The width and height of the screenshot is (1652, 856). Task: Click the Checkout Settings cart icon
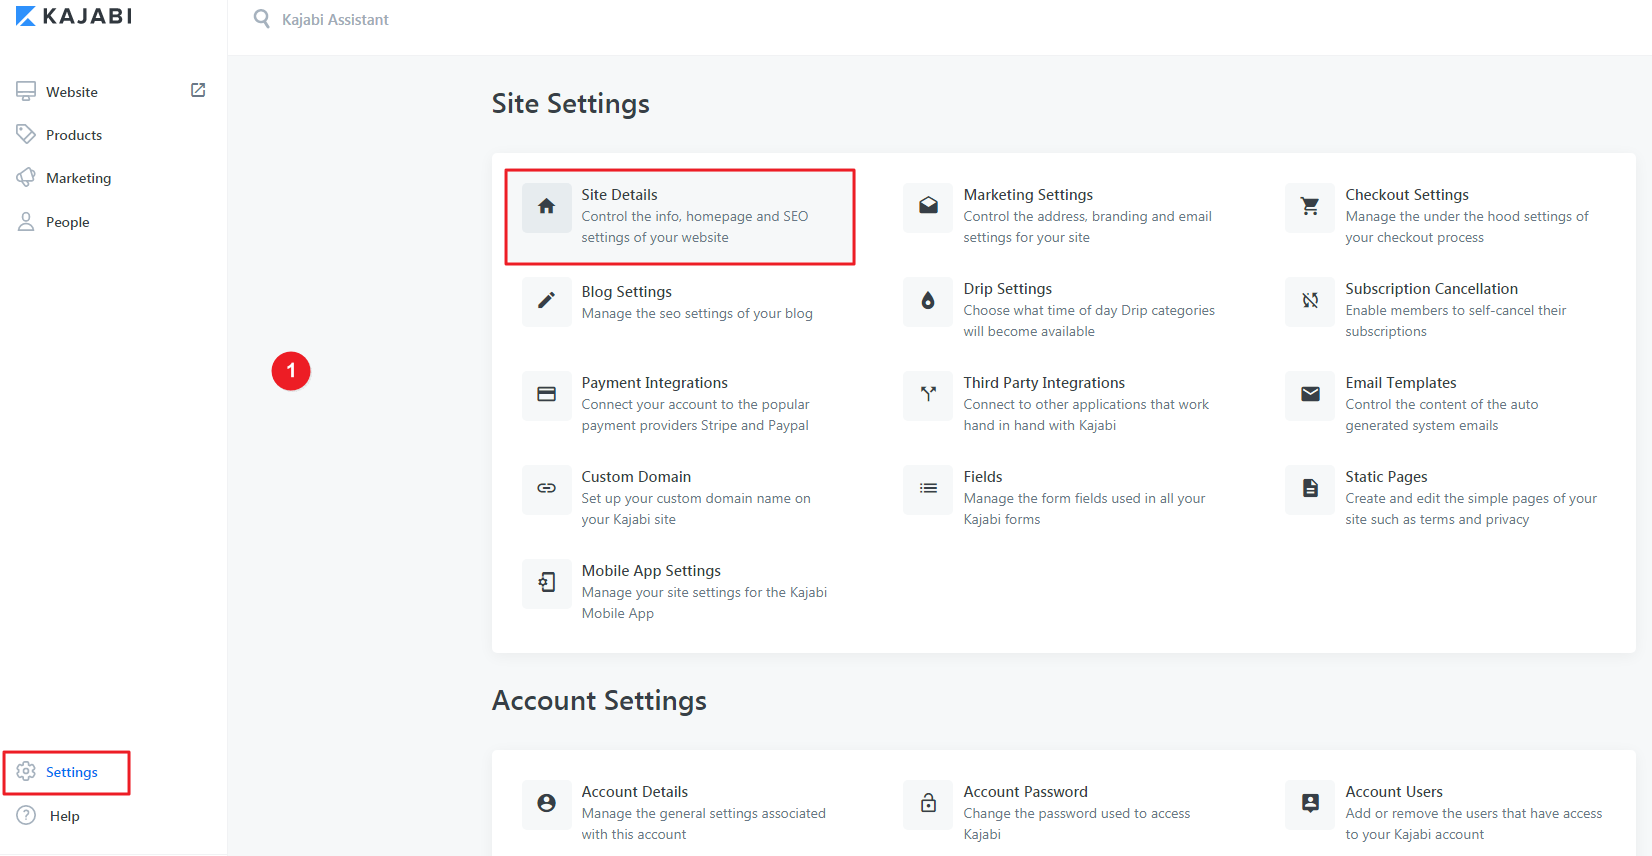(1311, 206)
